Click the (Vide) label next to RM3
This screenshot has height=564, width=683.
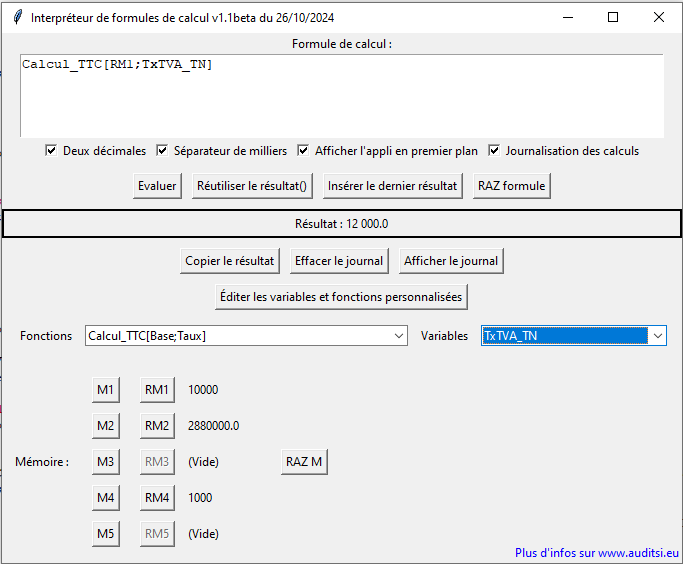tap(203, 462)
